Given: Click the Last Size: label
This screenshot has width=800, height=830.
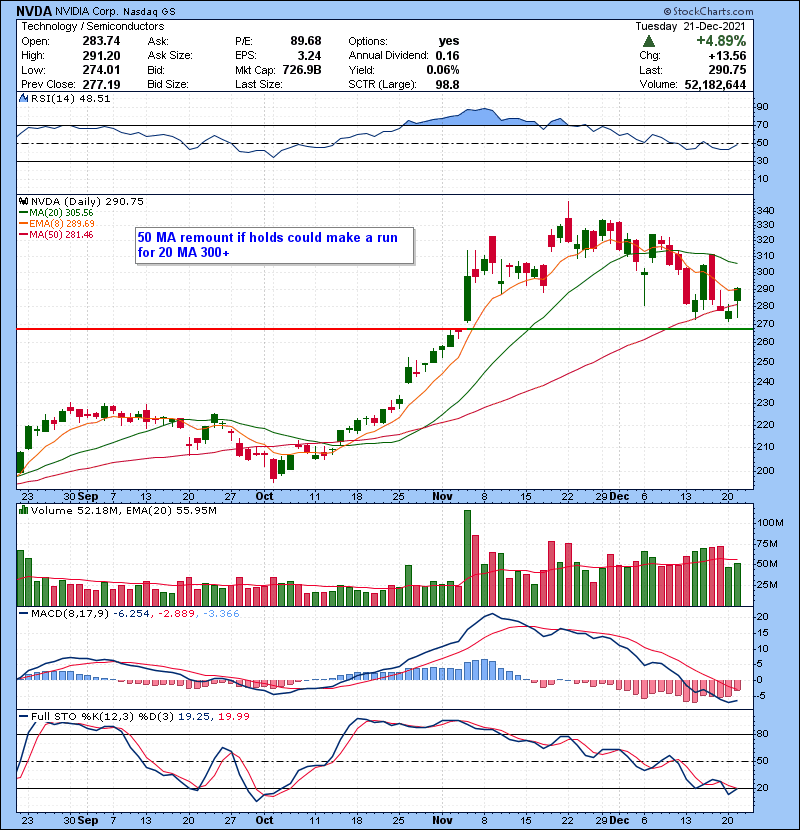Looking at the screenshot, I should click(x=258, y=85).
